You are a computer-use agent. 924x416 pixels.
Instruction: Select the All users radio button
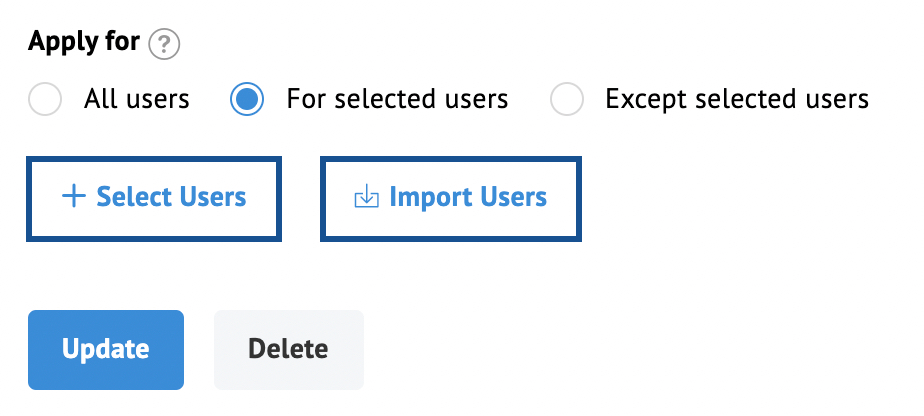tap(45, 99)
